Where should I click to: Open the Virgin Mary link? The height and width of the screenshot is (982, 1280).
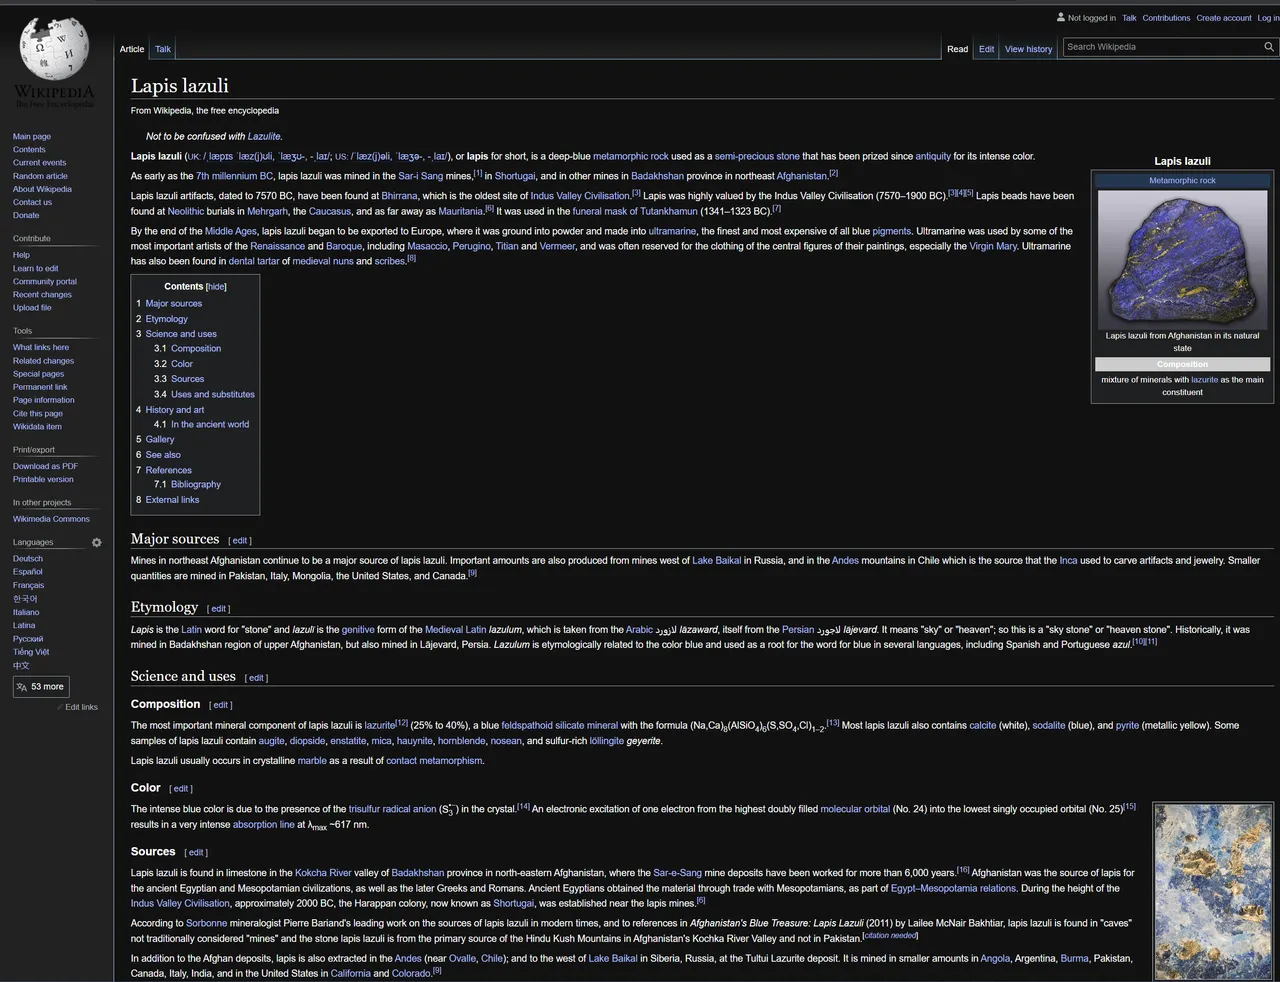tap(994, 246)
